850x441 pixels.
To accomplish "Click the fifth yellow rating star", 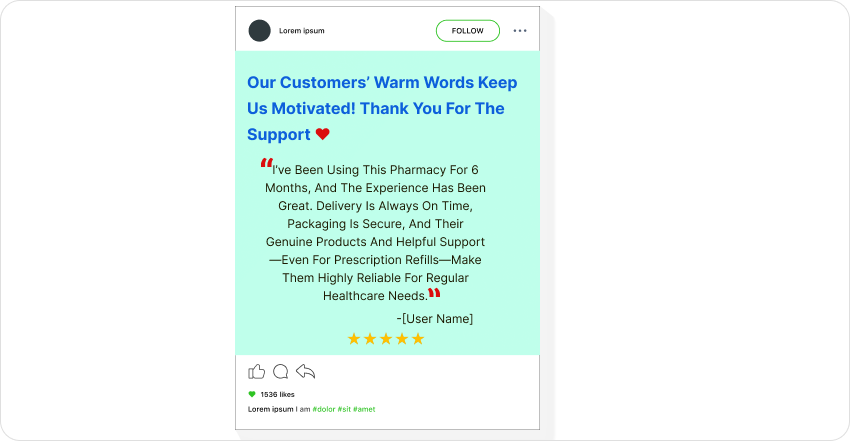I will pyautogui.click(x=418, y=339).
